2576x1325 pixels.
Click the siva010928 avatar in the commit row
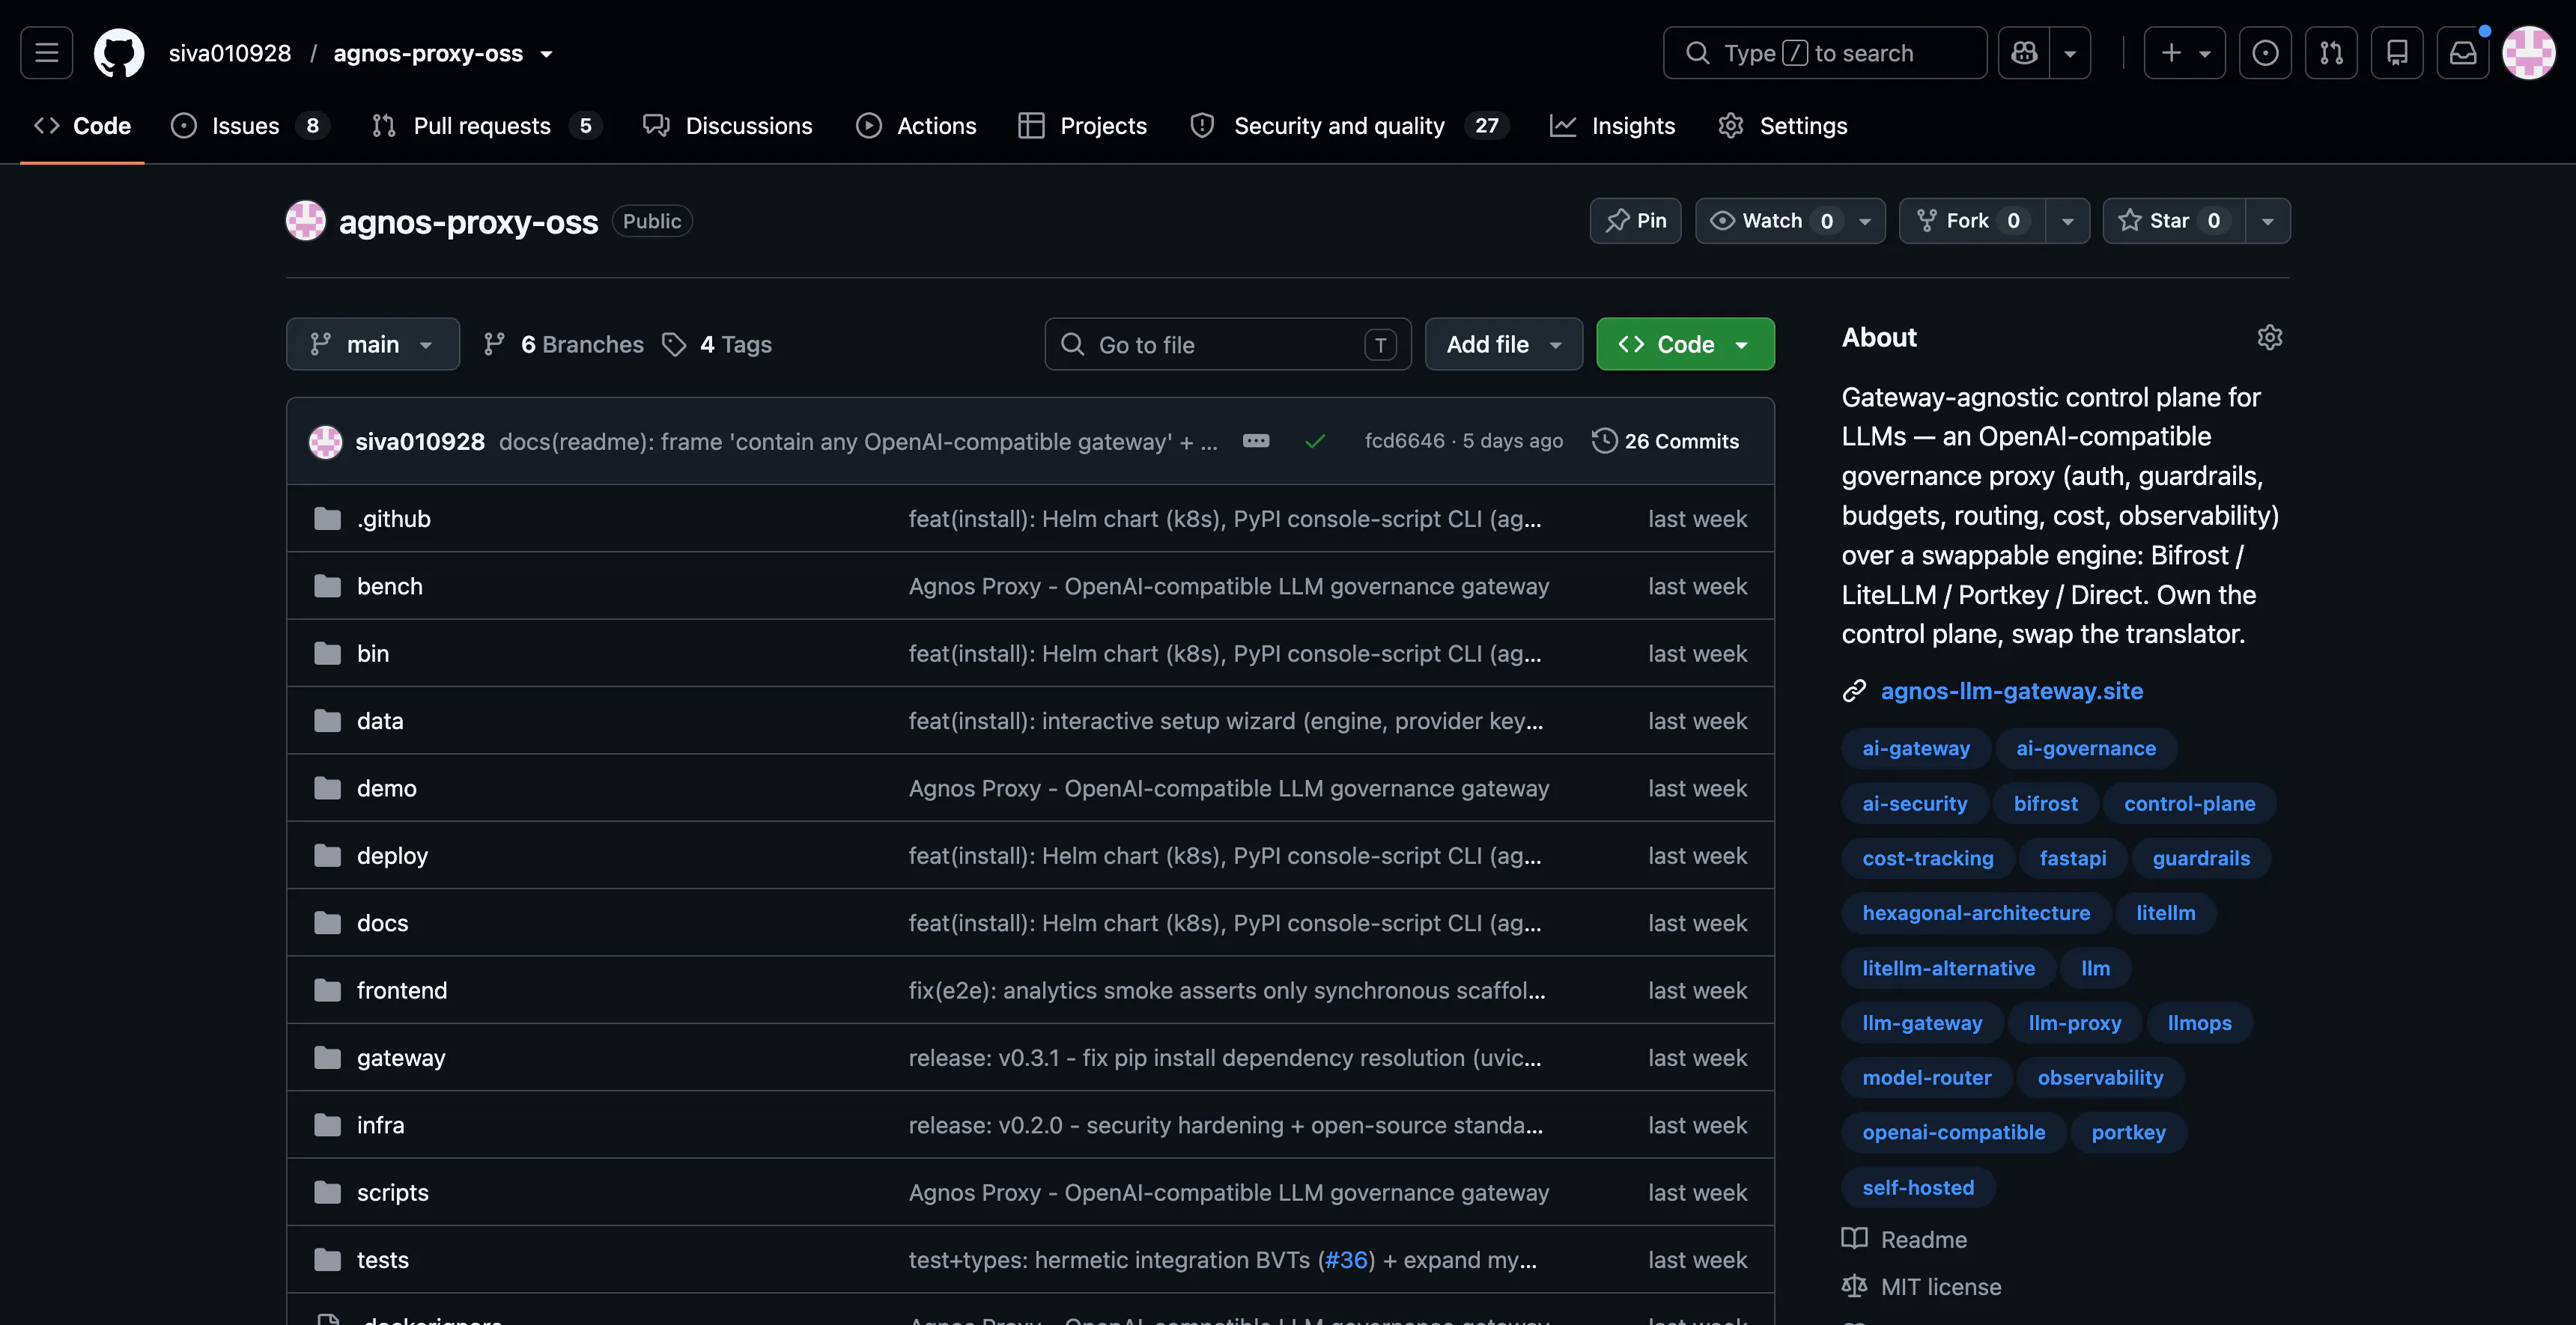coord(325,441)
